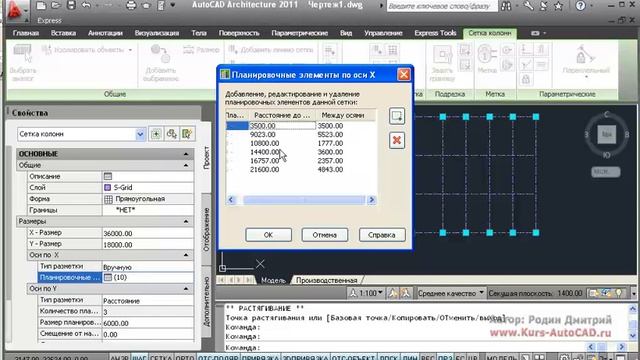Toggle ОТС-ПОЛЯР polar tracking
The height and width of the screenshot is (360, 640).
click(218, 358)
